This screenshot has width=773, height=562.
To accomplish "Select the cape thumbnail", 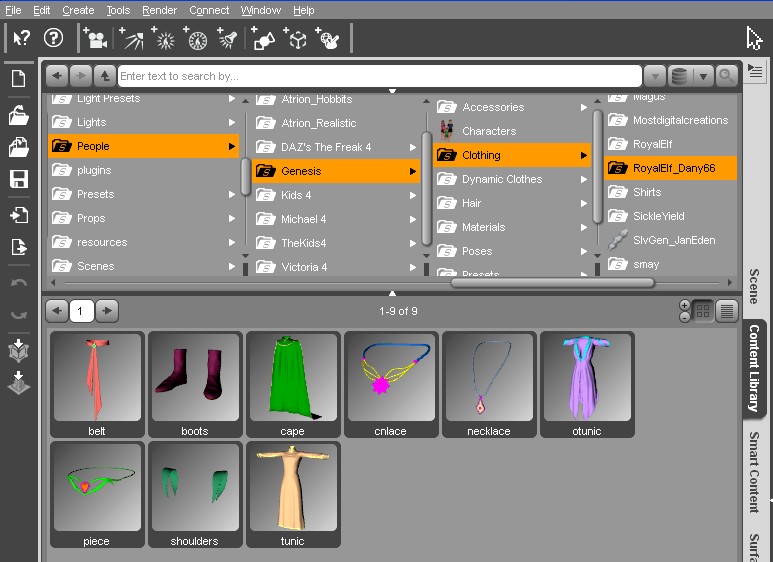I will pyautogui.click(x=293, y=385).
